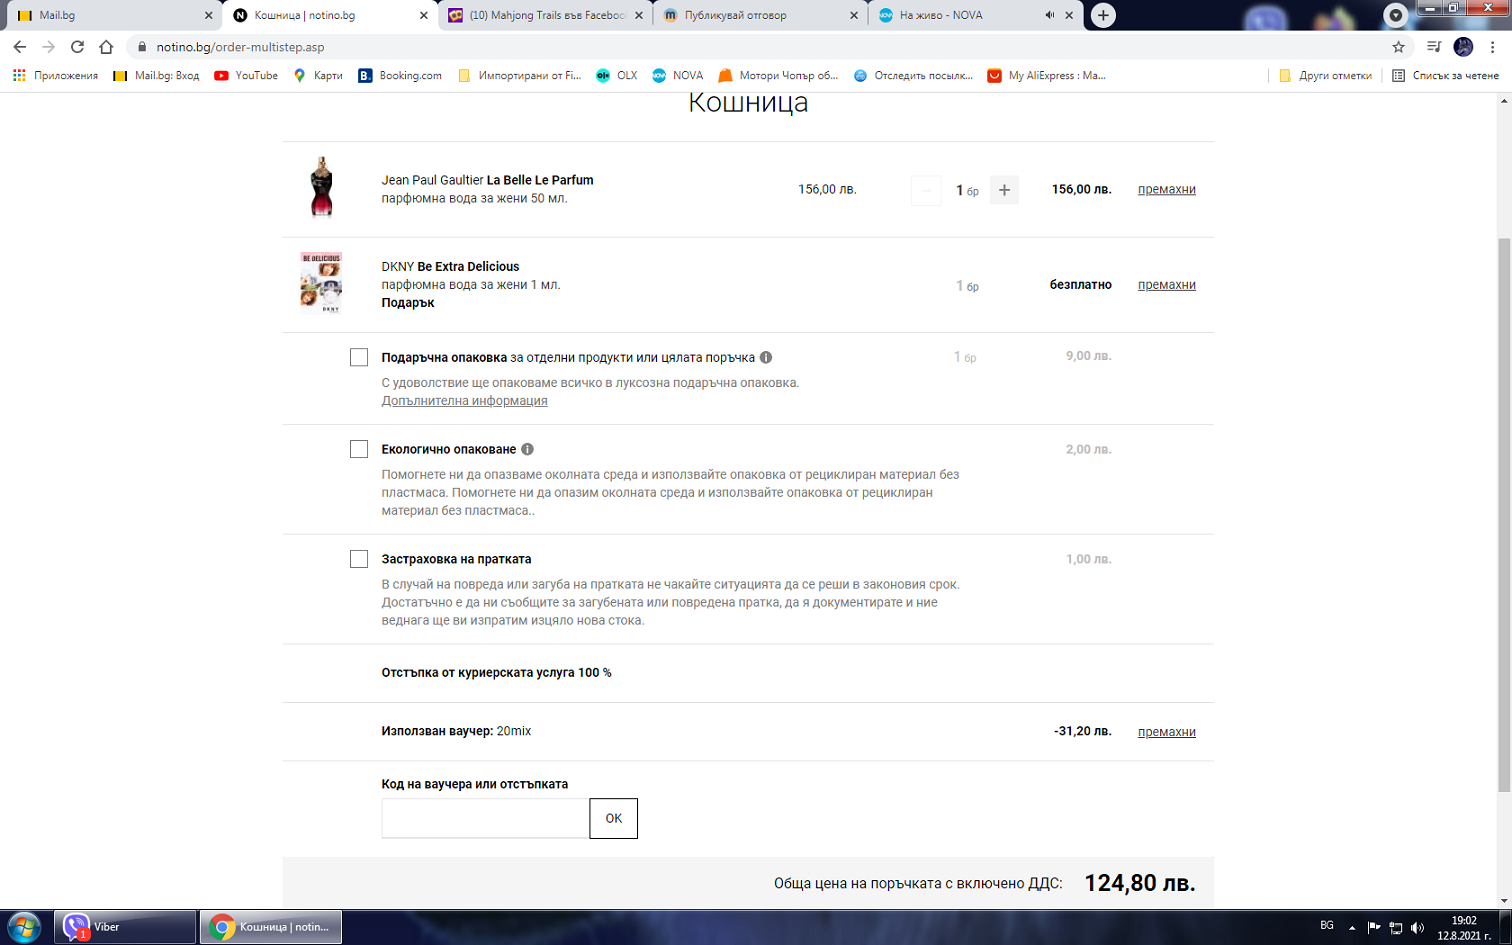
Task: Show info icon for Екологично опаковане
Action: (x=527, y=449)
